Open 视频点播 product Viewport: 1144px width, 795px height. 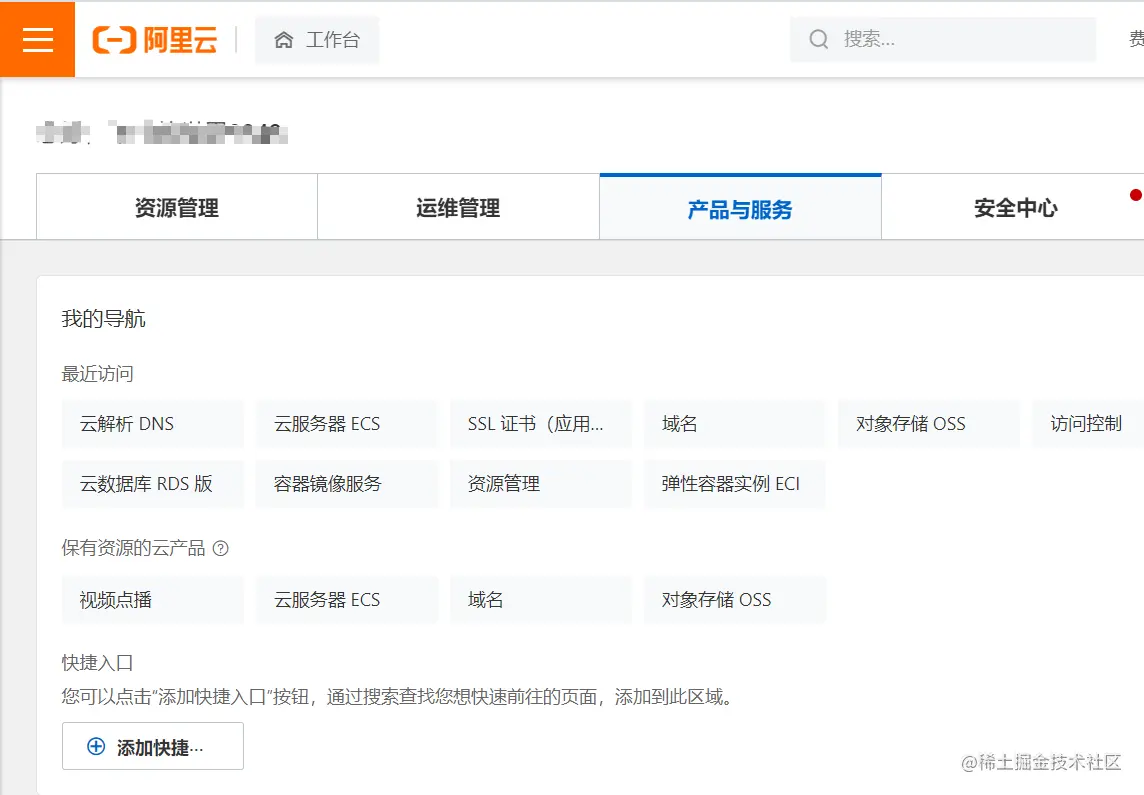[152, 600]
